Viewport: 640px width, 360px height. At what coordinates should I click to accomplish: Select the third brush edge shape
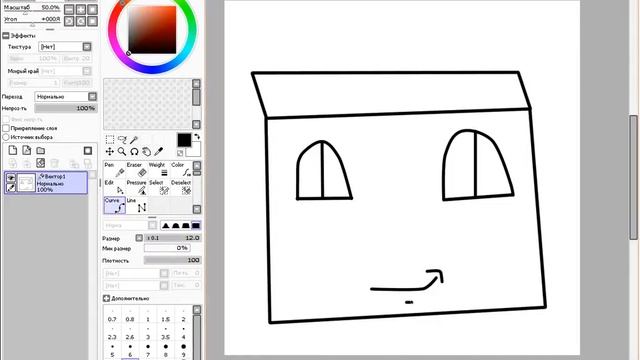point(186,225)
